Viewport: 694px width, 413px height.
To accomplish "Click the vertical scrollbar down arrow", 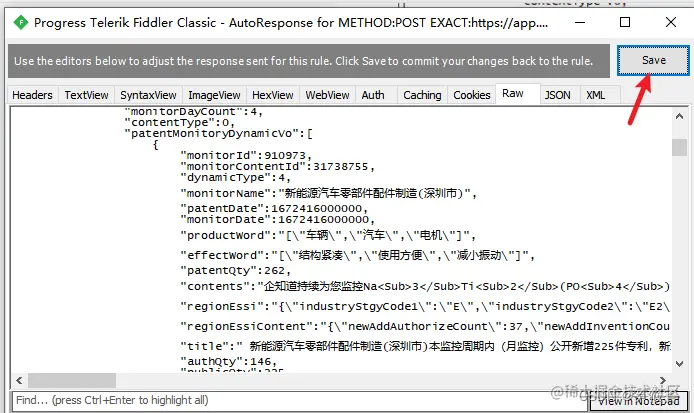I will pyautogui.click(x=679, y=363).
